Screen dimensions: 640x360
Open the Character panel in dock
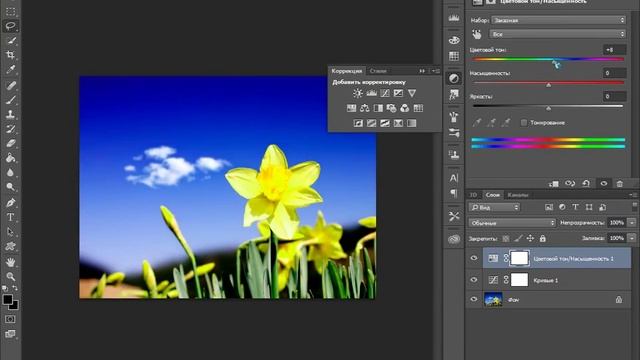point(454,178)
